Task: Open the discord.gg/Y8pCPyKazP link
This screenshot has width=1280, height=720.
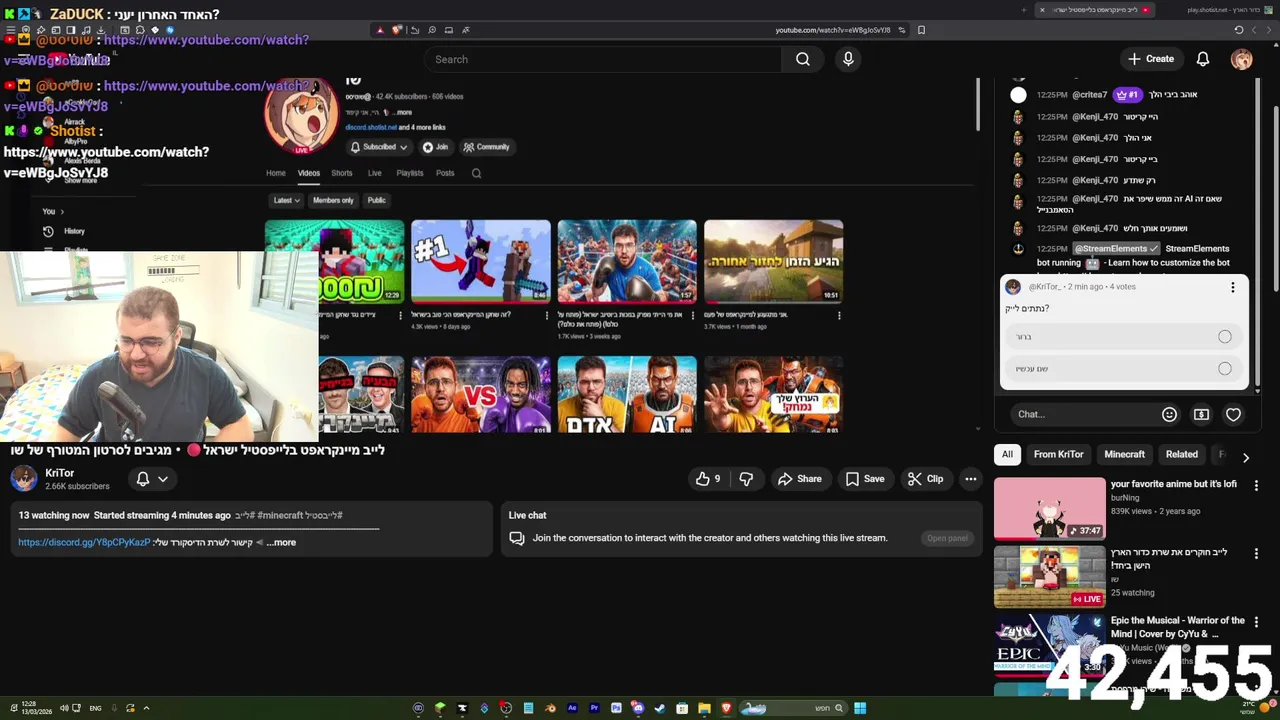Action: click(84, 542)
